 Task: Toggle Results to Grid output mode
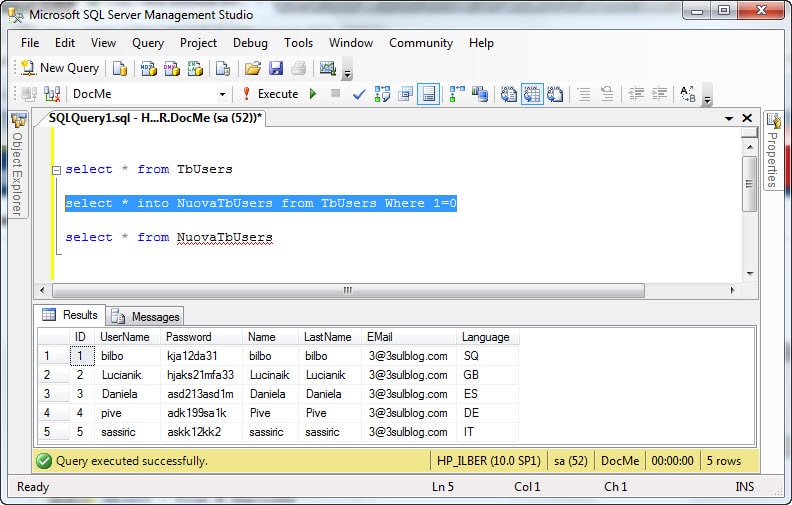pyautogui.click(x=532, y=94)
